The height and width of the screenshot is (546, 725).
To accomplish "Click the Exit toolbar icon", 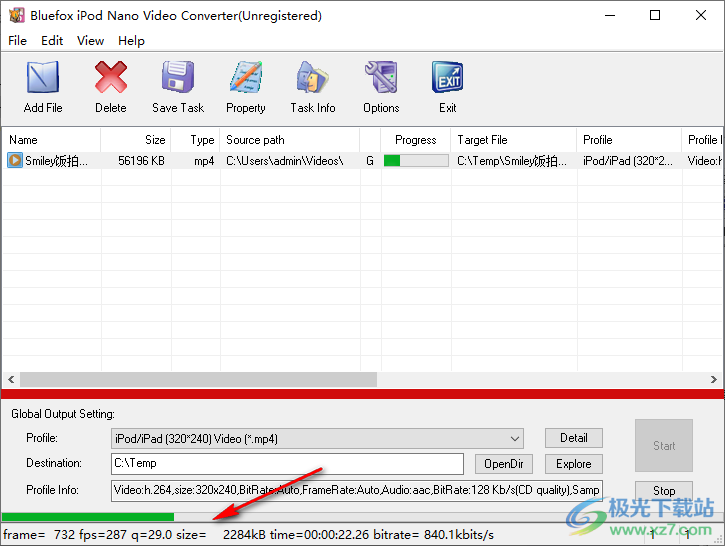I will [x=448, y=77].
